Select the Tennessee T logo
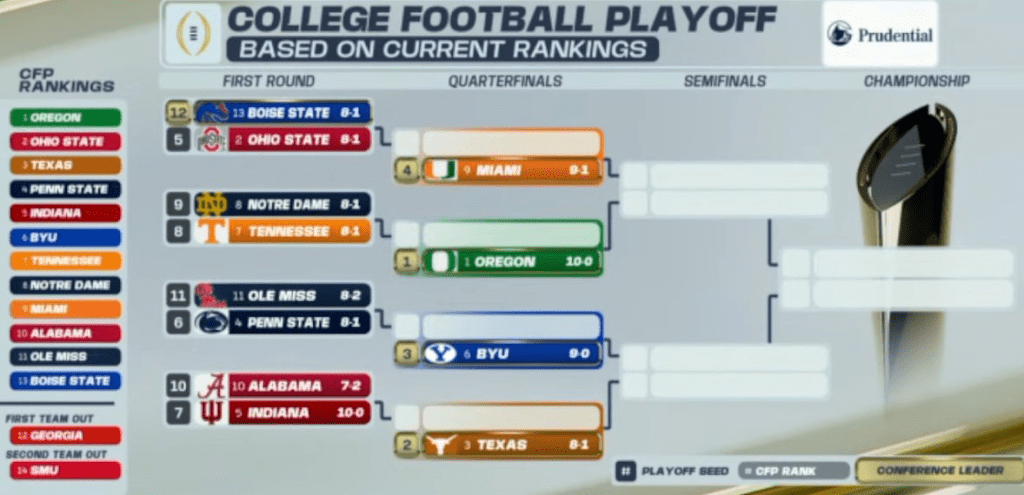The image size is (1024, 495). coord(211,231)
